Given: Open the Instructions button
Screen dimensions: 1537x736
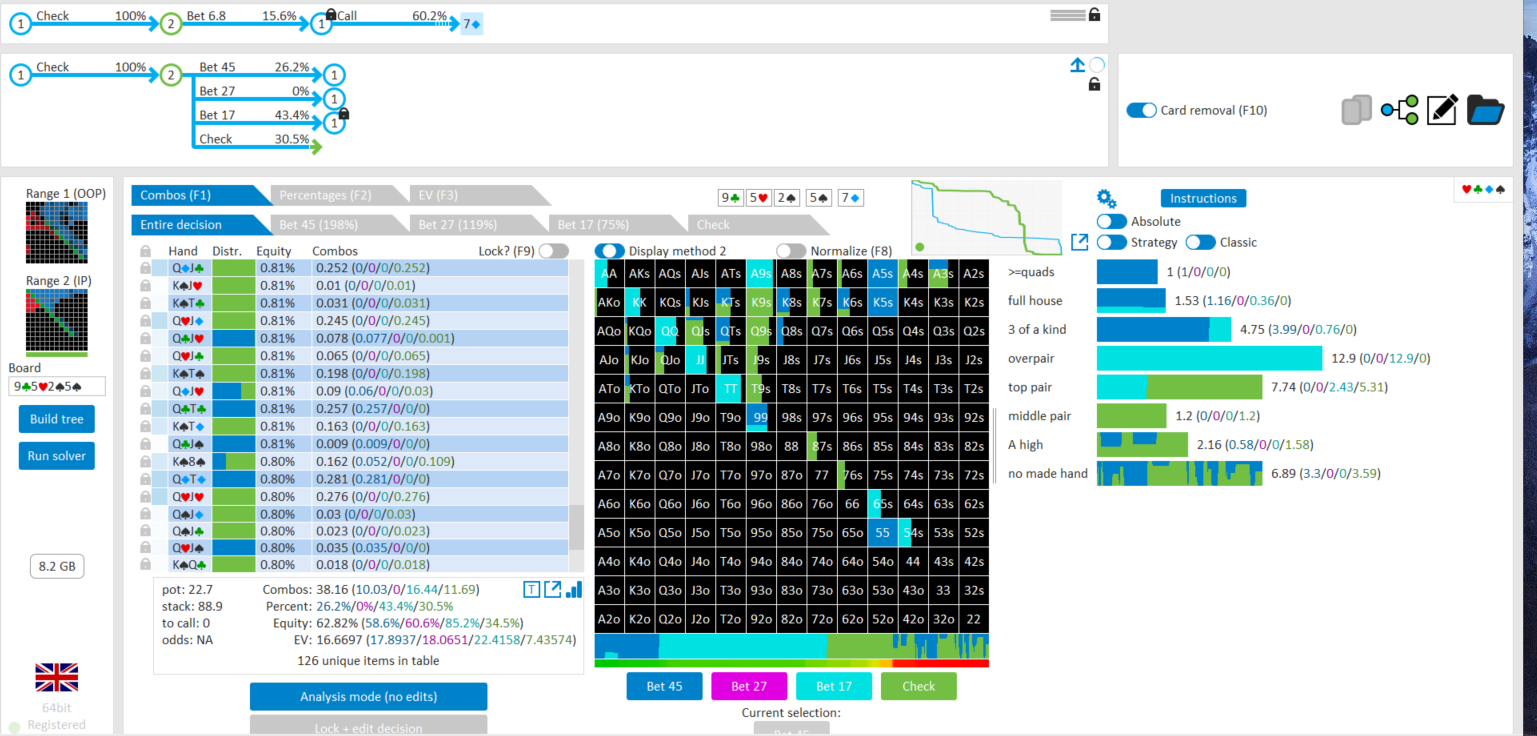Looking at the screenshot, I should coord(1203,198).
